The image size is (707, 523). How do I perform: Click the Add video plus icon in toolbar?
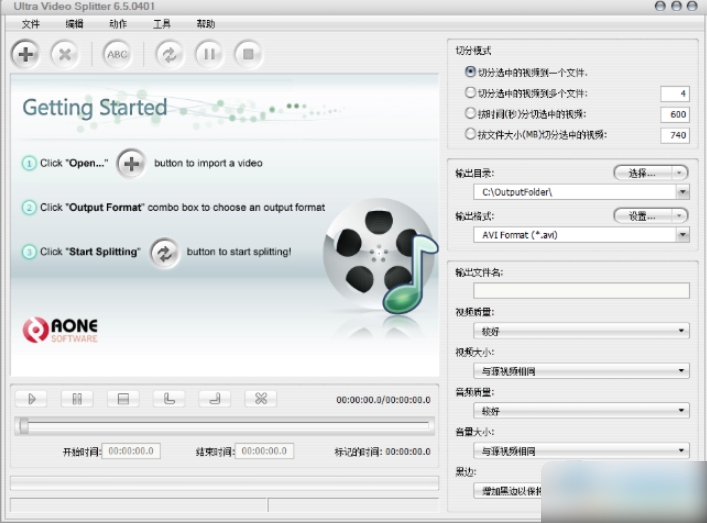coord(26,54)
